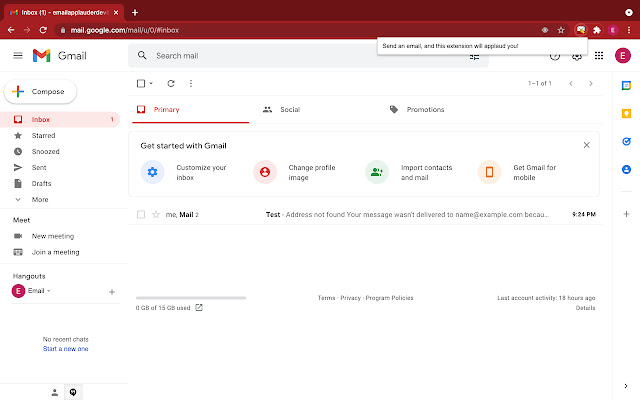Click the storage usage progress bar
The width and height of the screenshot is (640, 400).
pyautogui.click(x=191, y=298)
